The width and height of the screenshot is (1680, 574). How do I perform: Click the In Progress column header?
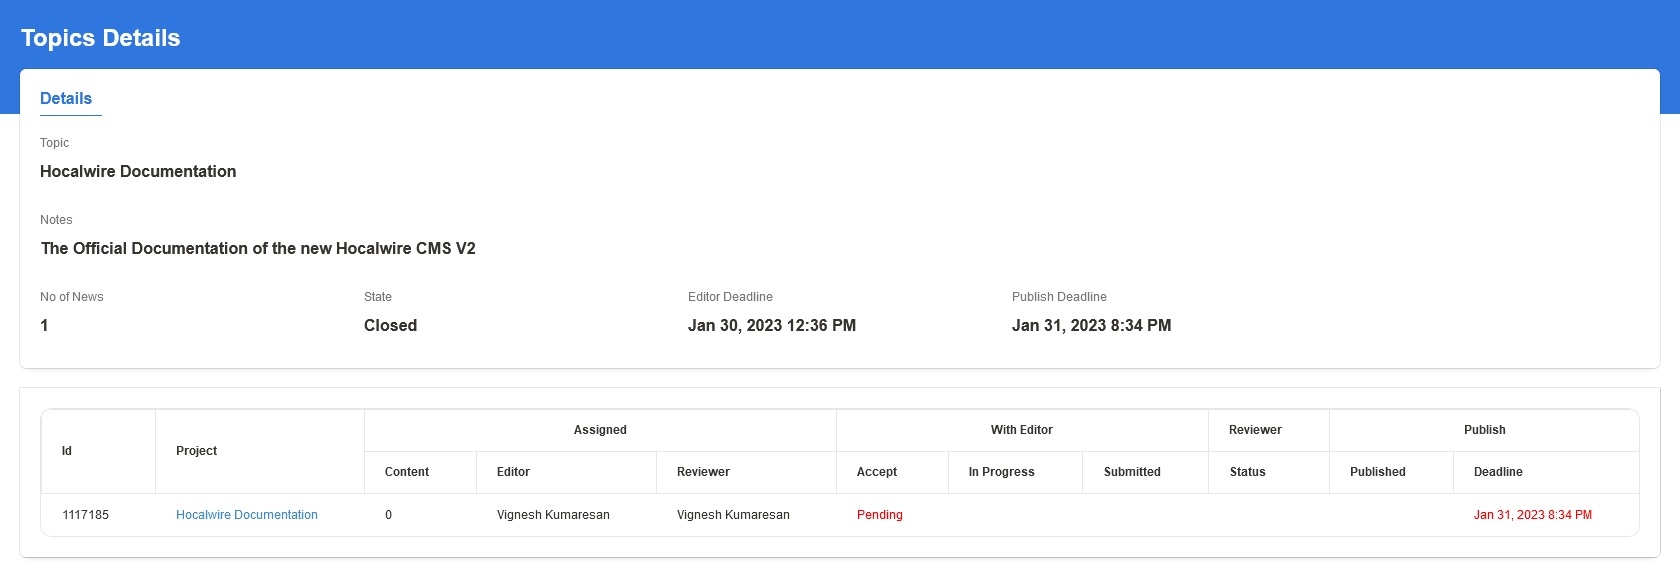1001,472
